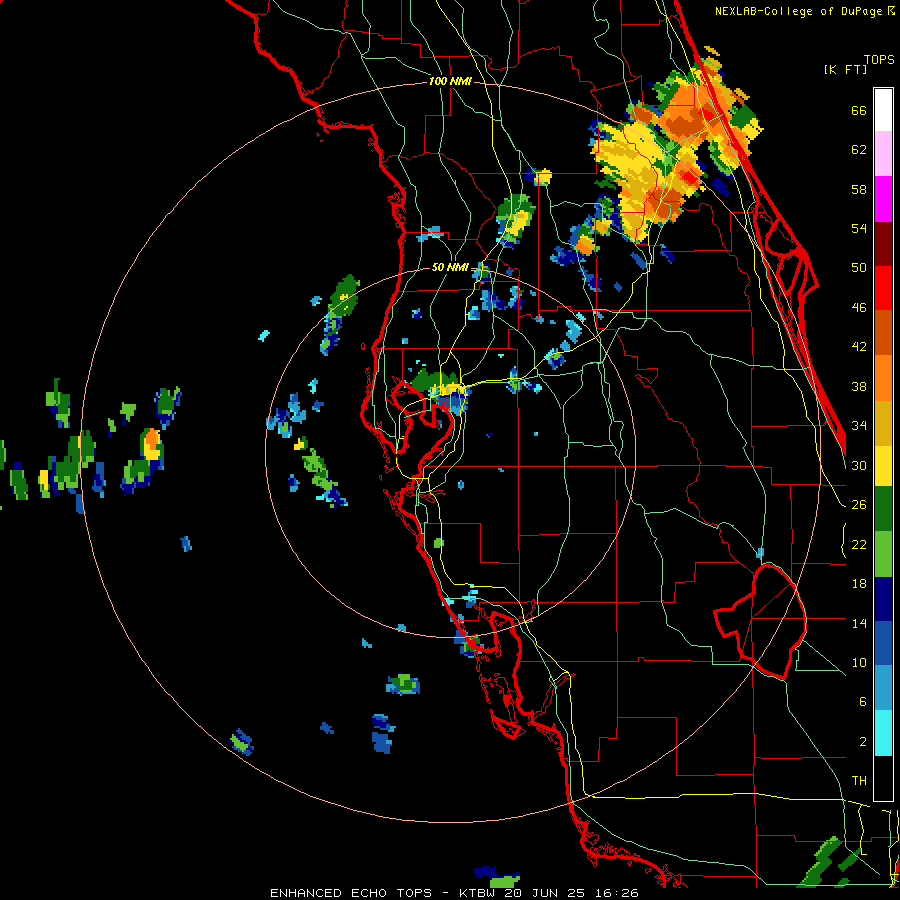Screen dimensions: 900x900
Task: Click the 18 scale value
Action: coord(859,584)
